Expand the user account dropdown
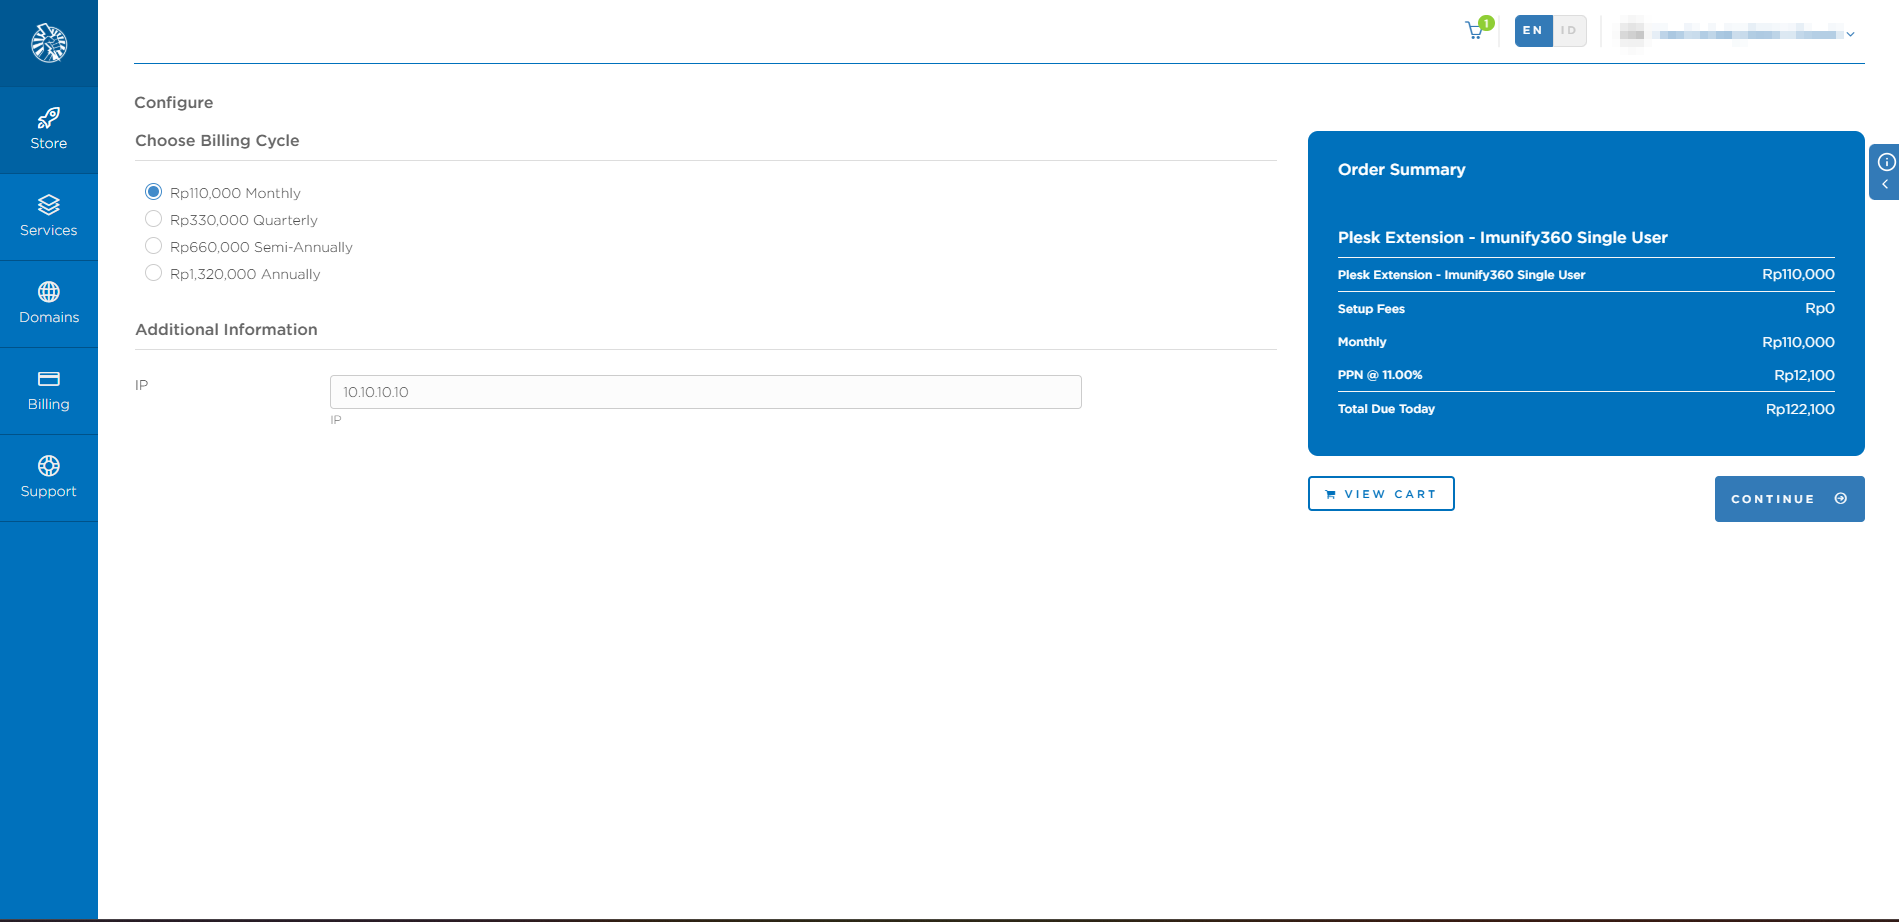This screenshot has height=922, width=1899. pyautogui.click(x=1850, y=34)
